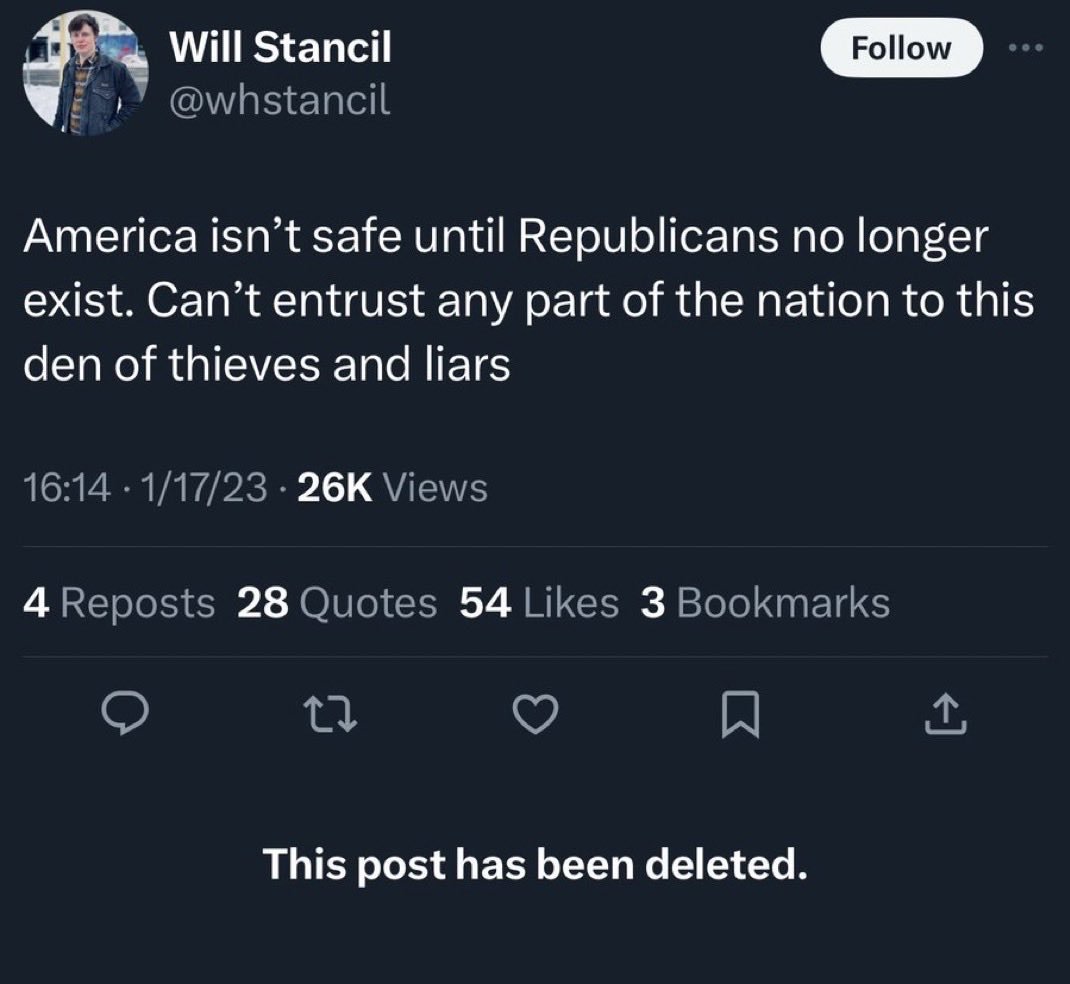View the 4 Reposts list
Viewport: 1070px width, 984px height.
[x=119, y=603]
